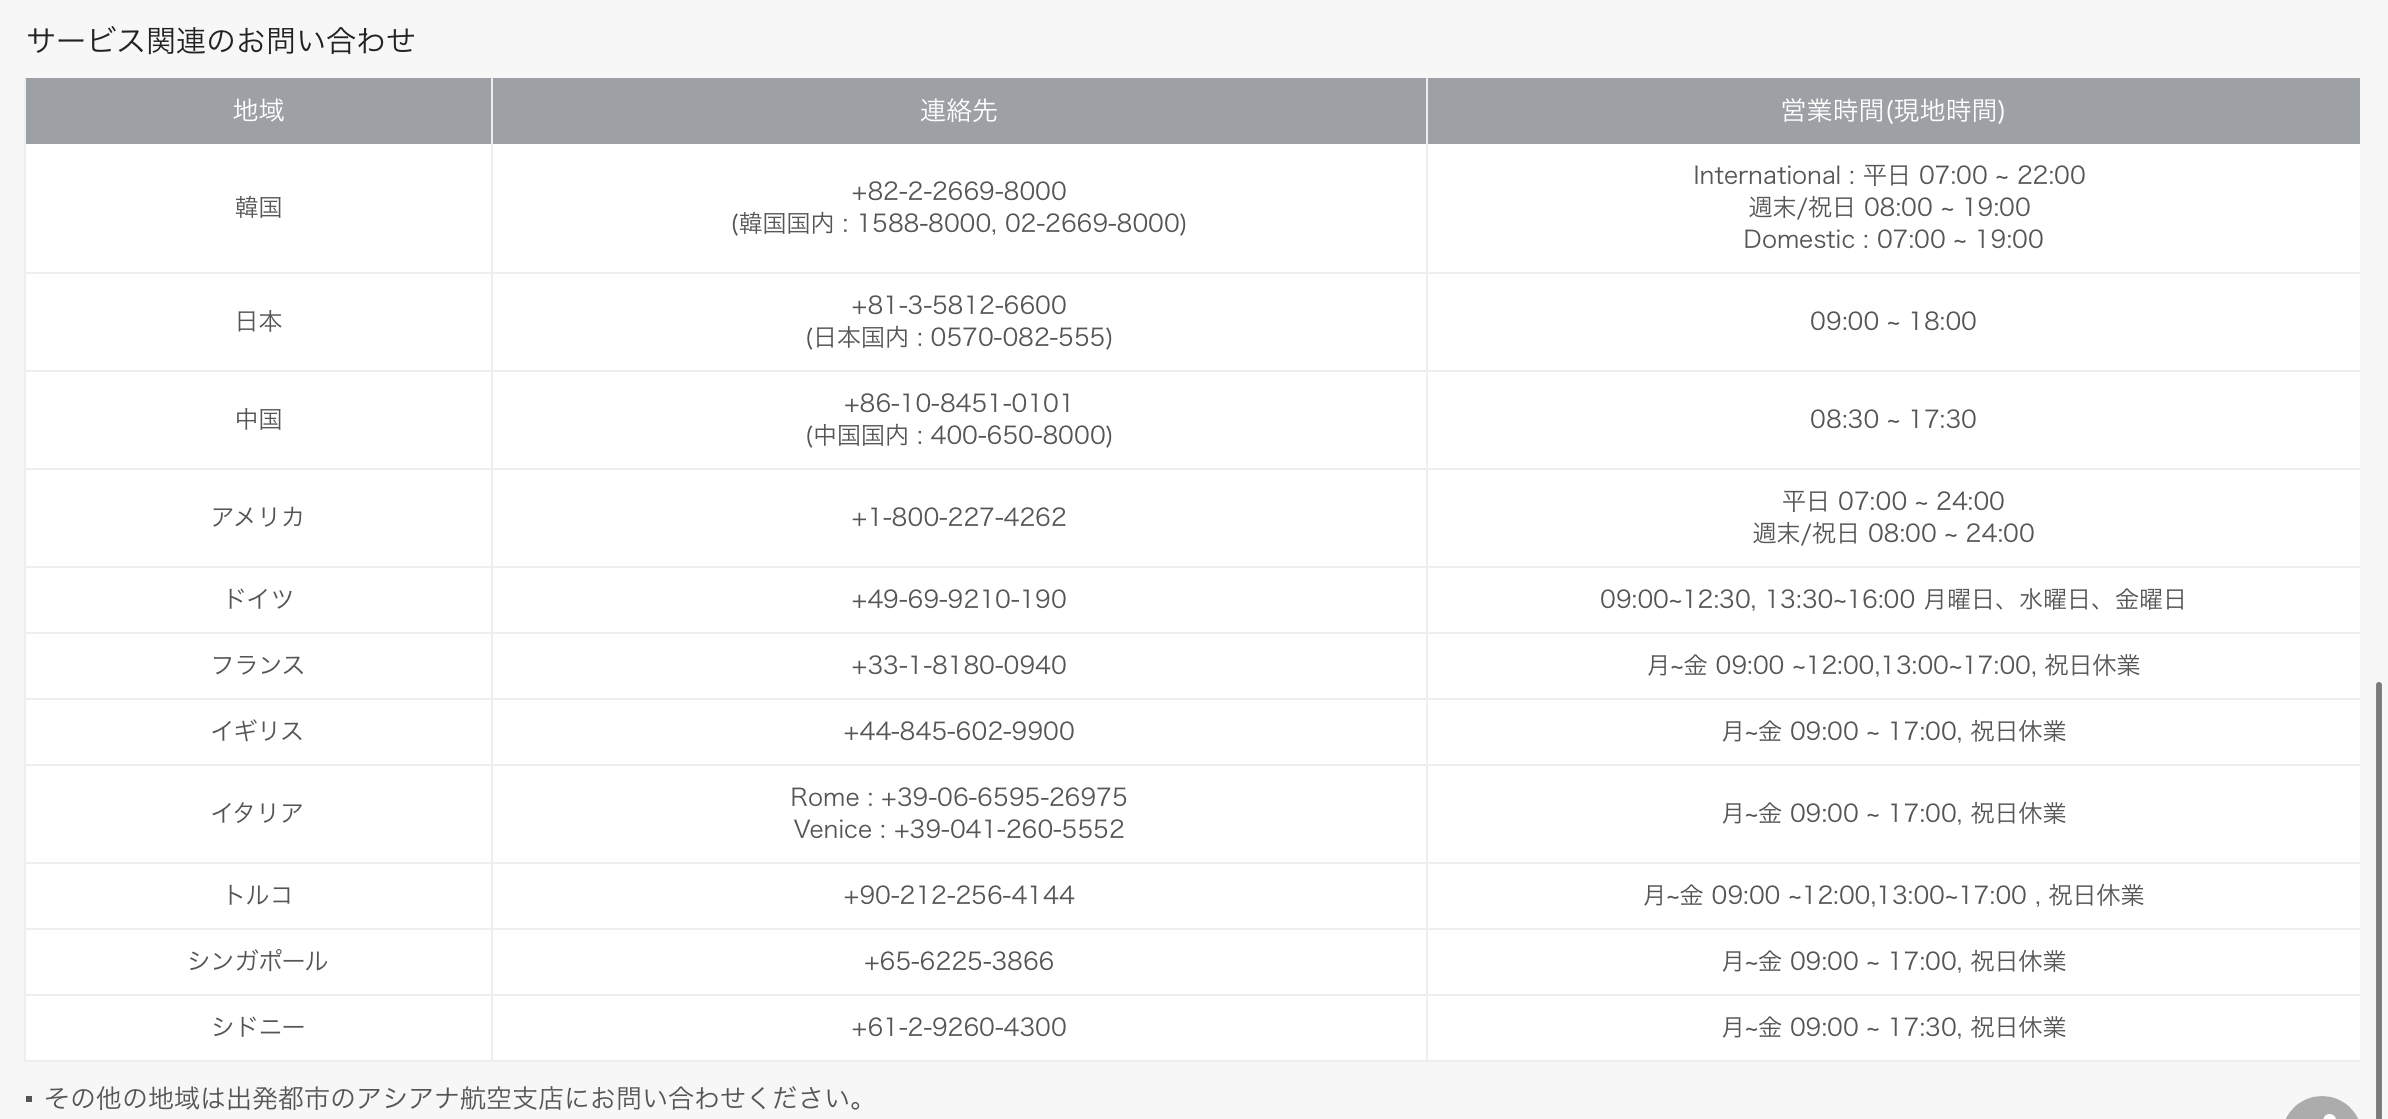Click the 韓国 region cell
Image resolution: width=2388 pixels, height=1119 pixels.
click(x=258, y=207)
